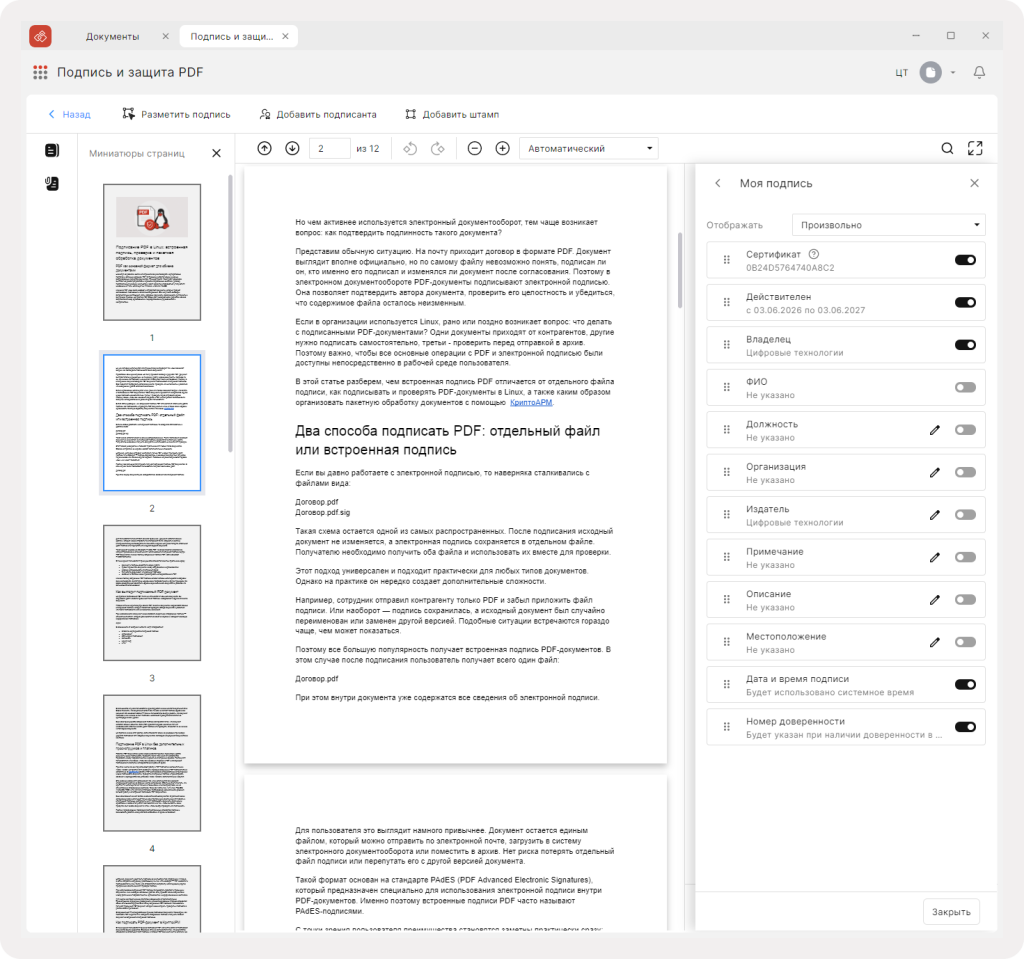Open signatures sidebar panel icon

click(x=52, y=184)
